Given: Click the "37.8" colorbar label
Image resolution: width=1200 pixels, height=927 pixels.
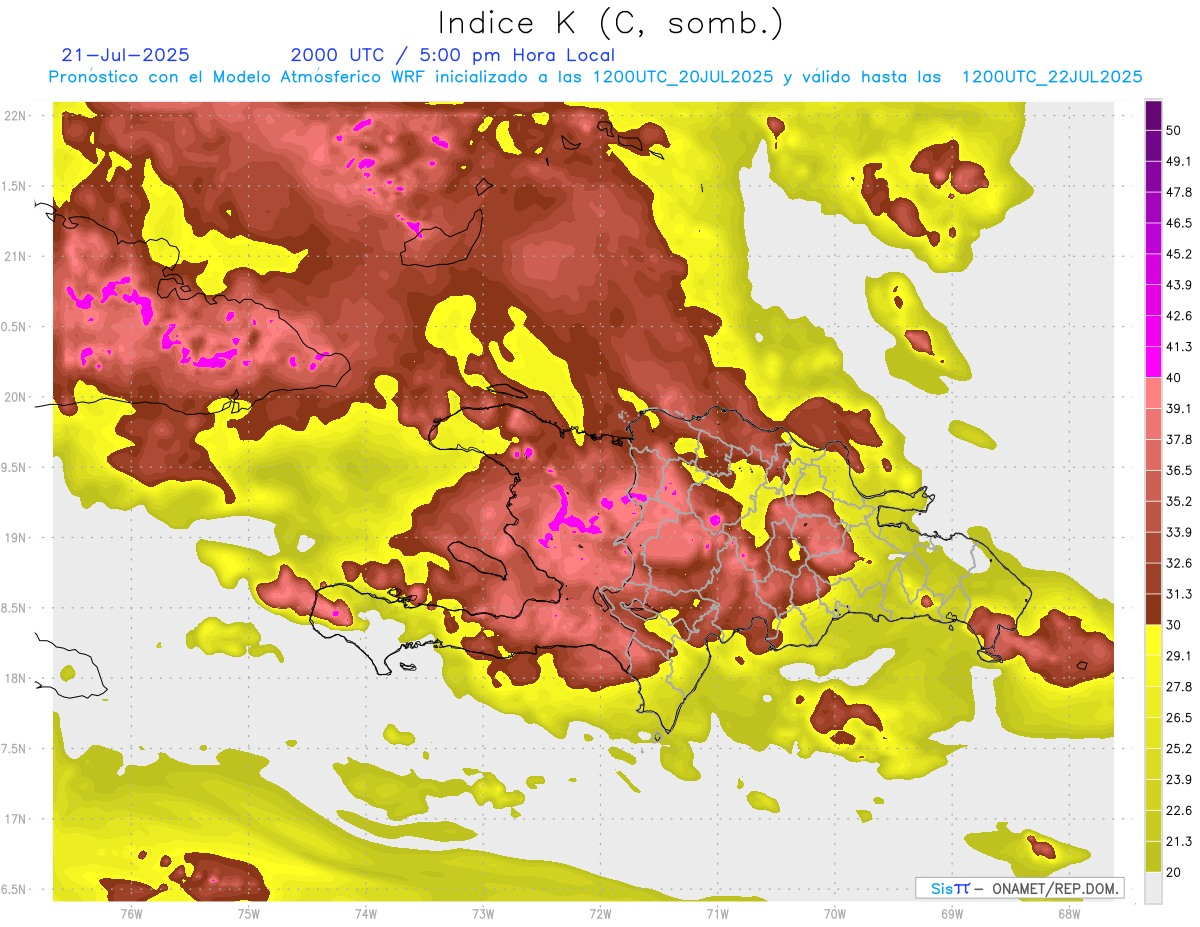Looking at the screenshot, I should [x=1179, y=439].
